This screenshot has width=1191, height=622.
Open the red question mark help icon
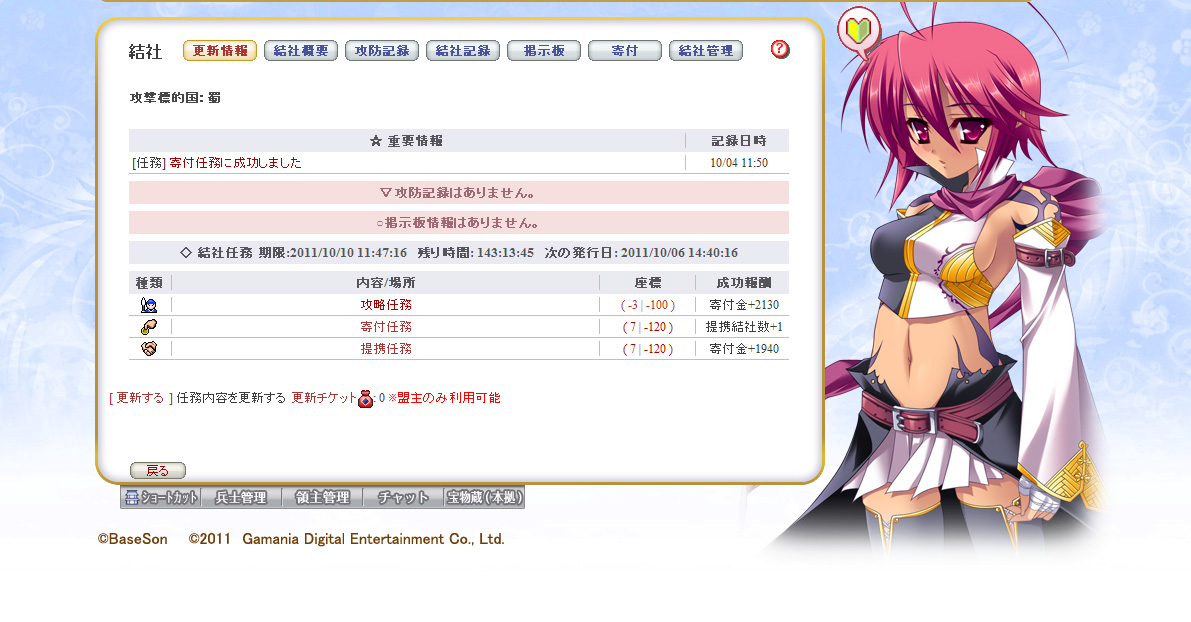click(x=780, y=49)
